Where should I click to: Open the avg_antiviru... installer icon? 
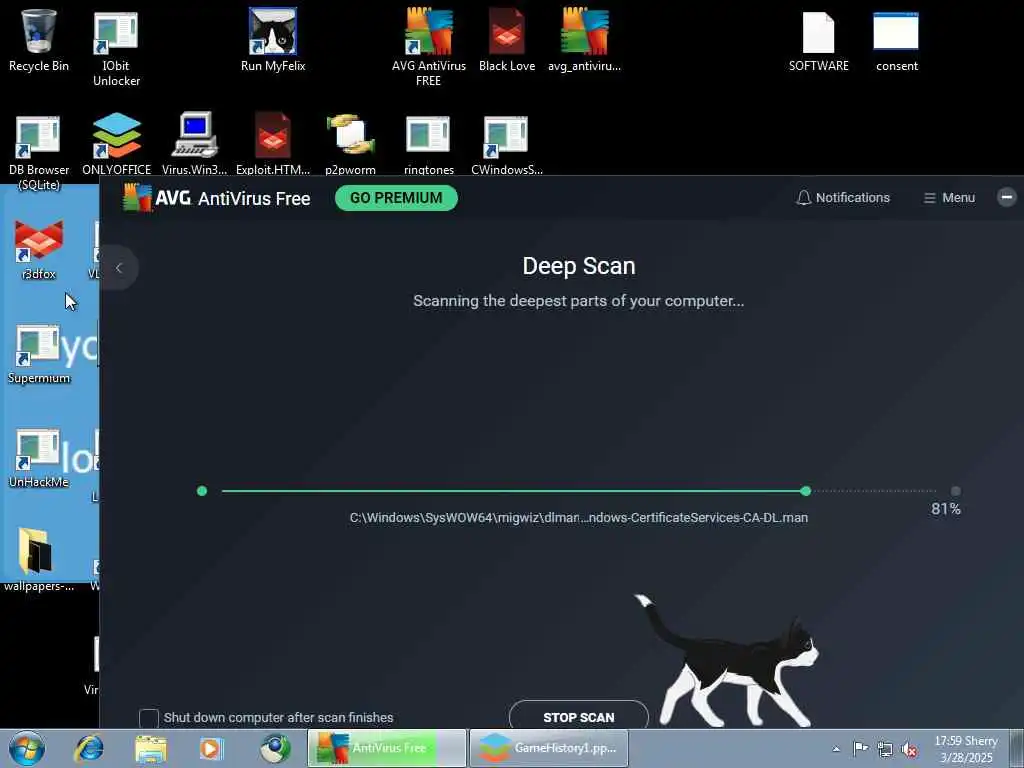[x=584, y=39]
